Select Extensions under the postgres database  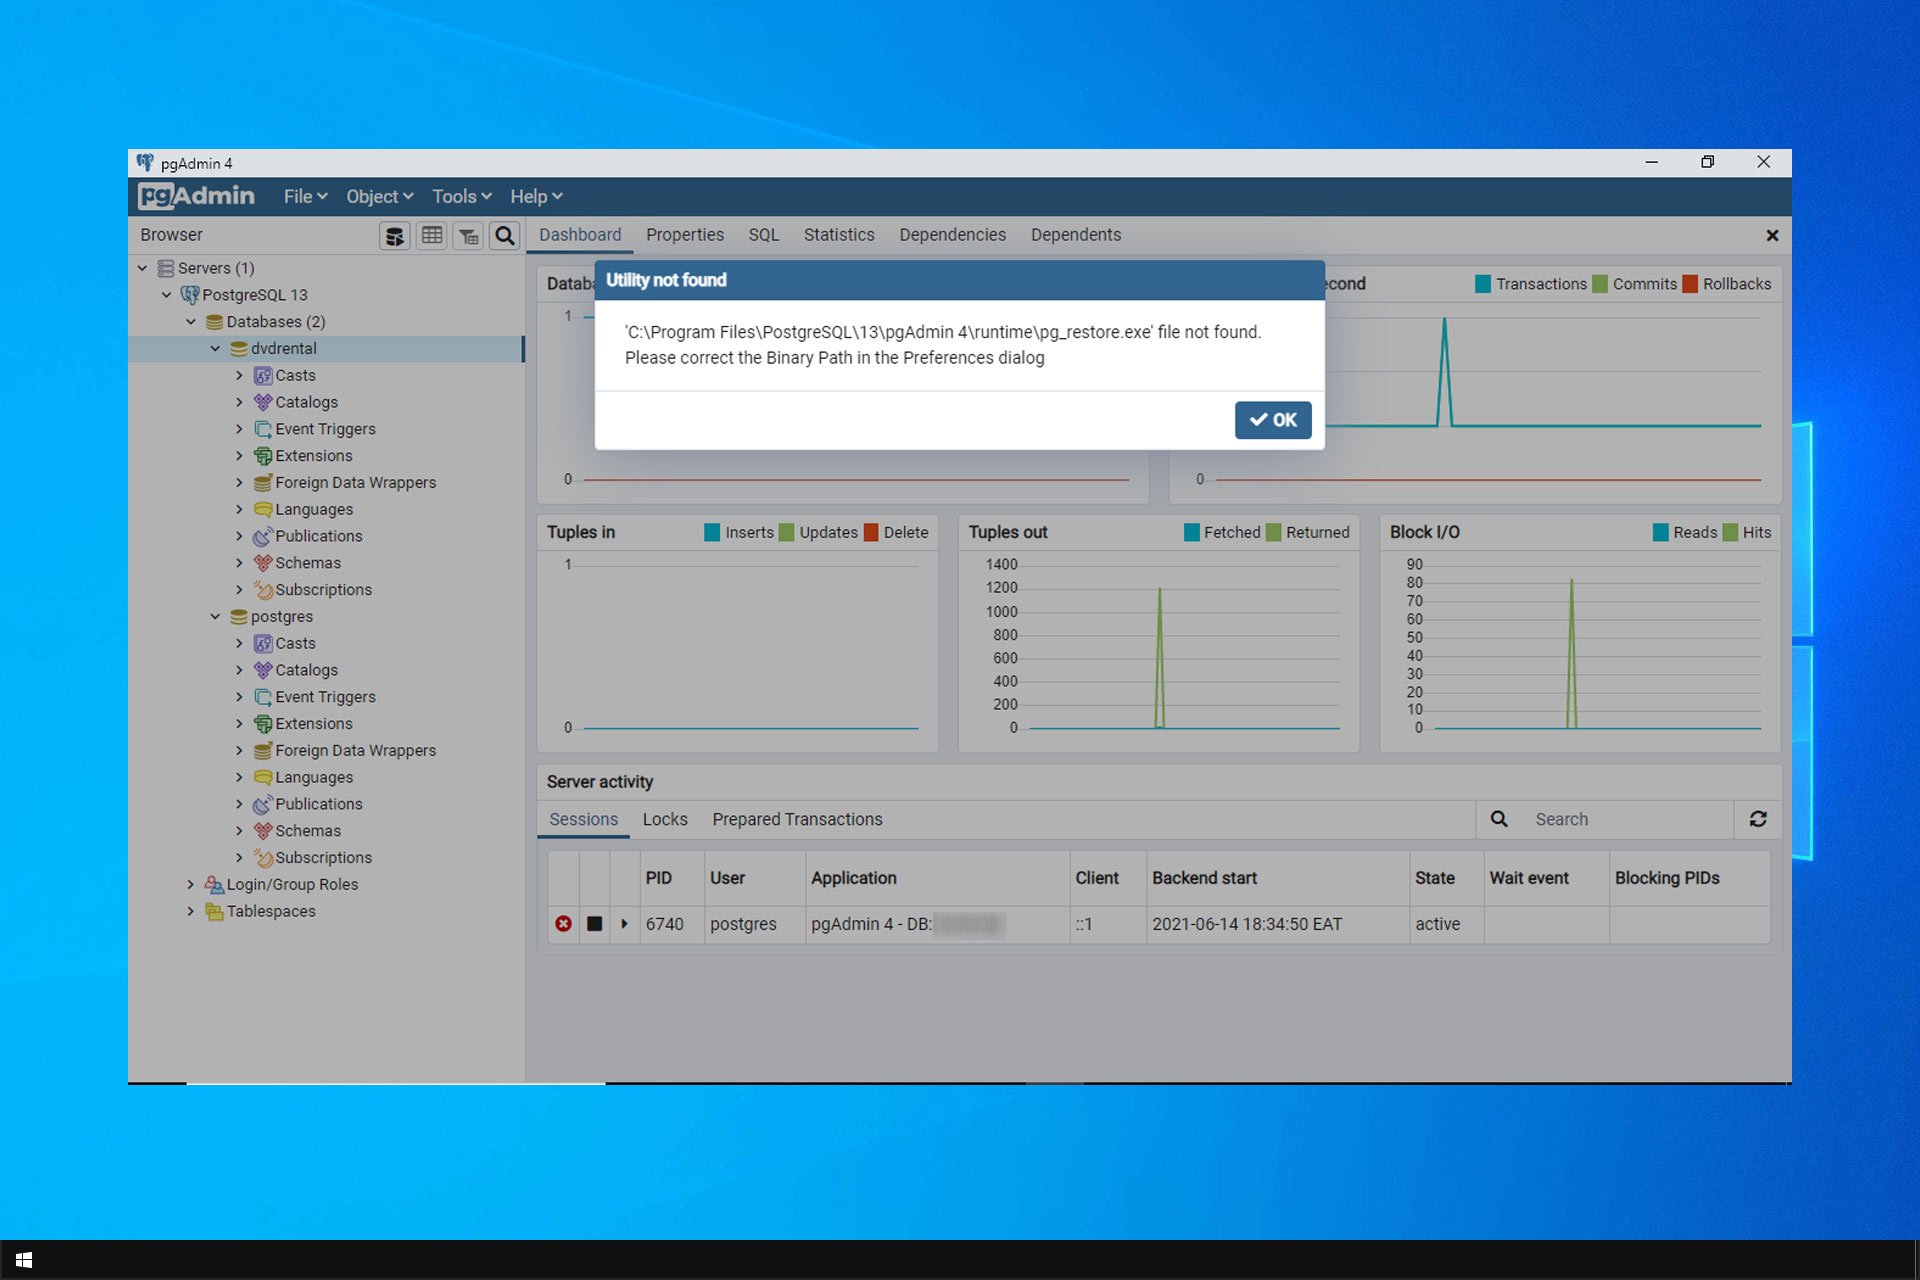(x=314, y=724)
